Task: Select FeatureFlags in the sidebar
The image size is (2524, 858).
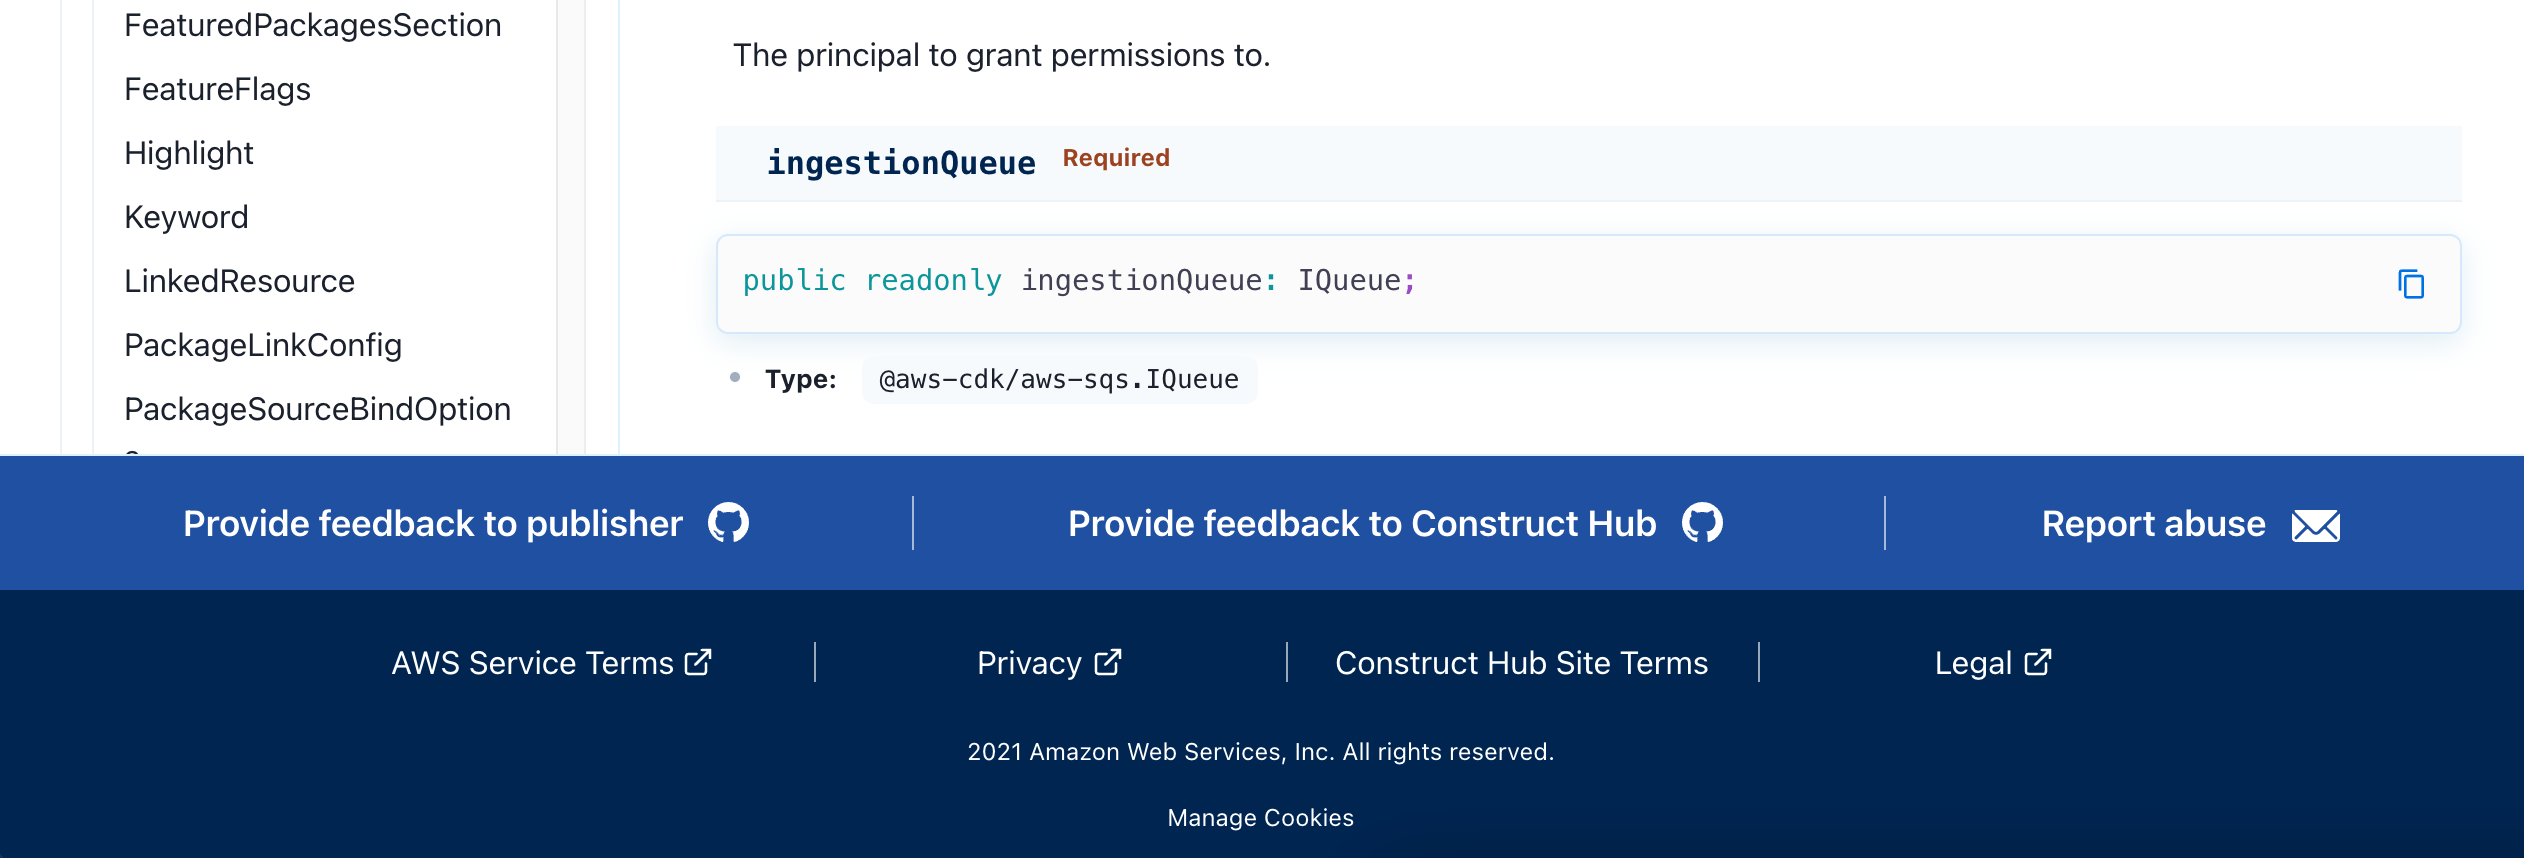Action: (x=216, y=89)
